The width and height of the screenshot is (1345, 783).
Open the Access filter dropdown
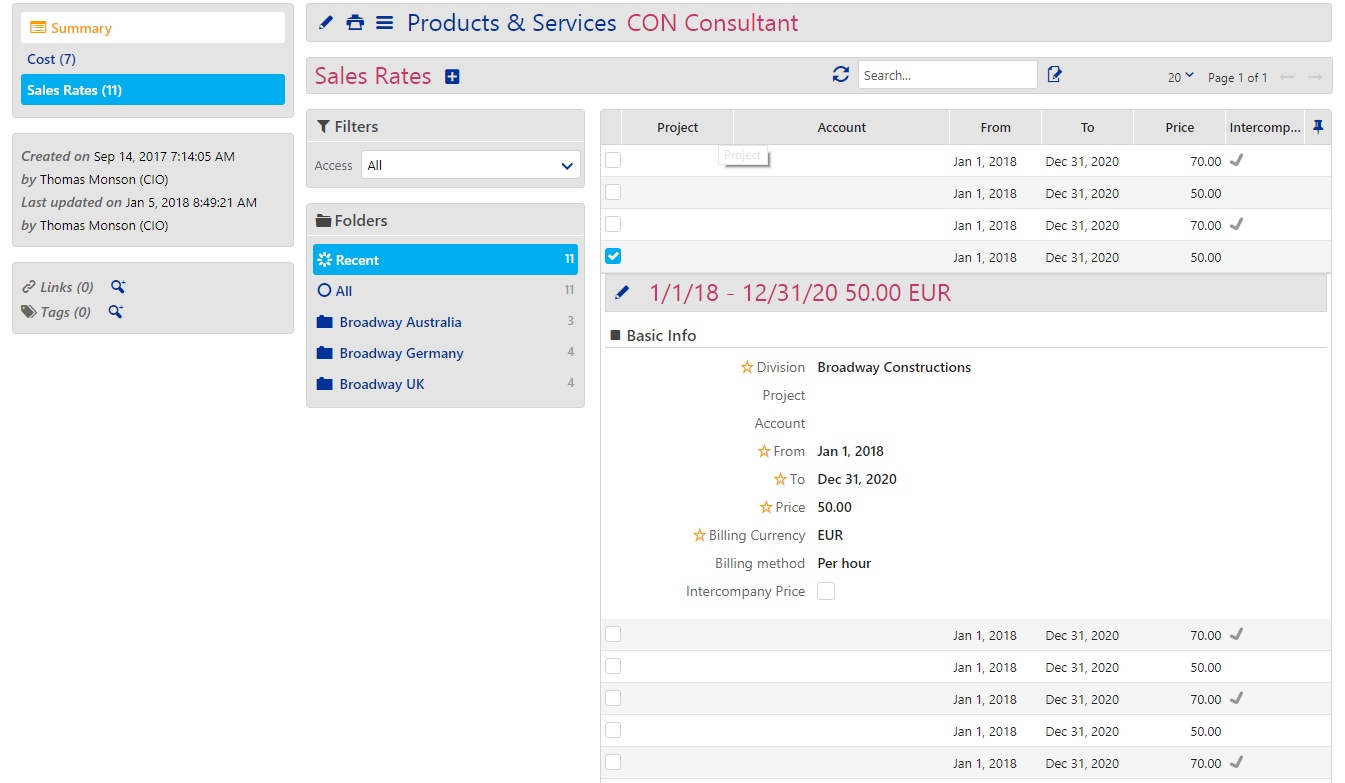(470, 164)
